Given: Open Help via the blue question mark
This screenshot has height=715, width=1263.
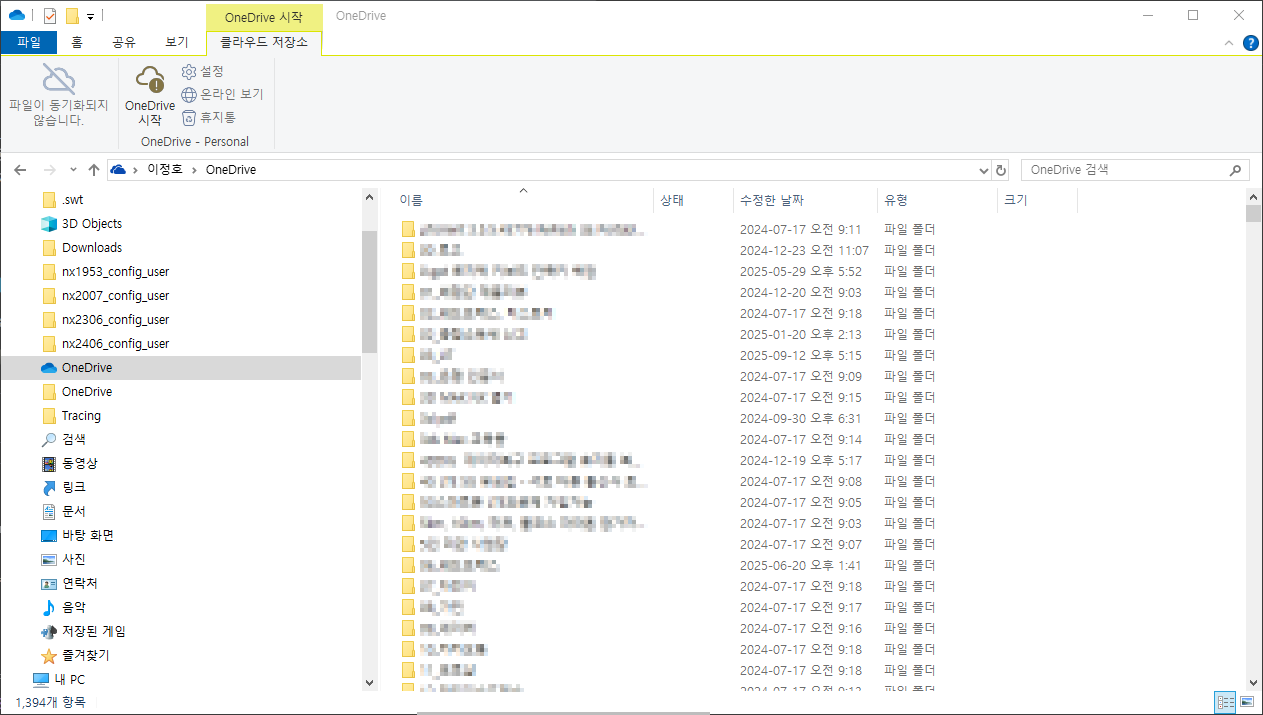Looking at the screenshot, I should [1249, 43].
